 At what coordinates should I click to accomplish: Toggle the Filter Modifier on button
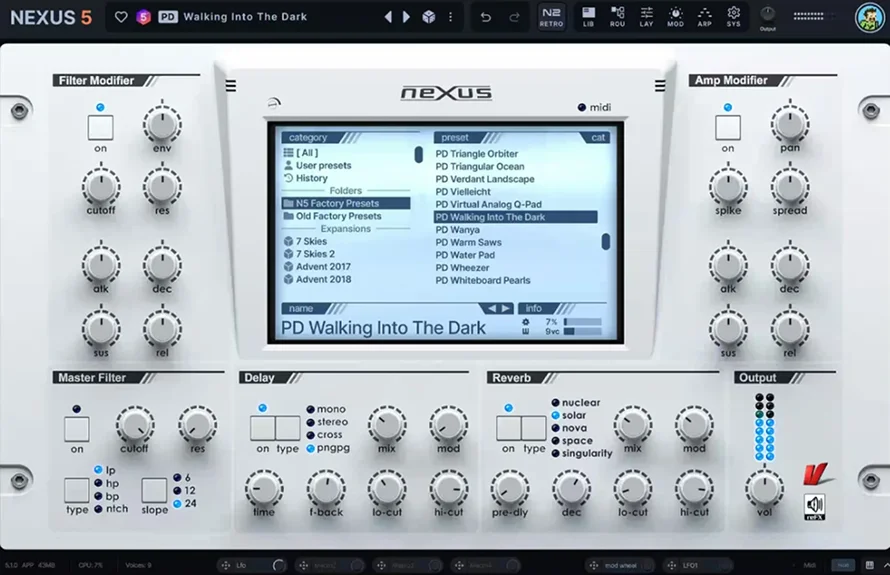pyautogui.click(x=100, y=128)
